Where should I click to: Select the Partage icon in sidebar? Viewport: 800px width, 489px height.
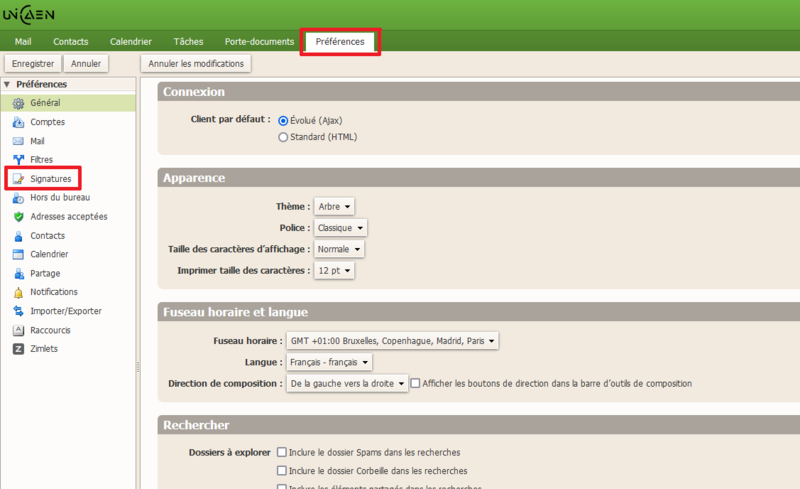[18, 273]
